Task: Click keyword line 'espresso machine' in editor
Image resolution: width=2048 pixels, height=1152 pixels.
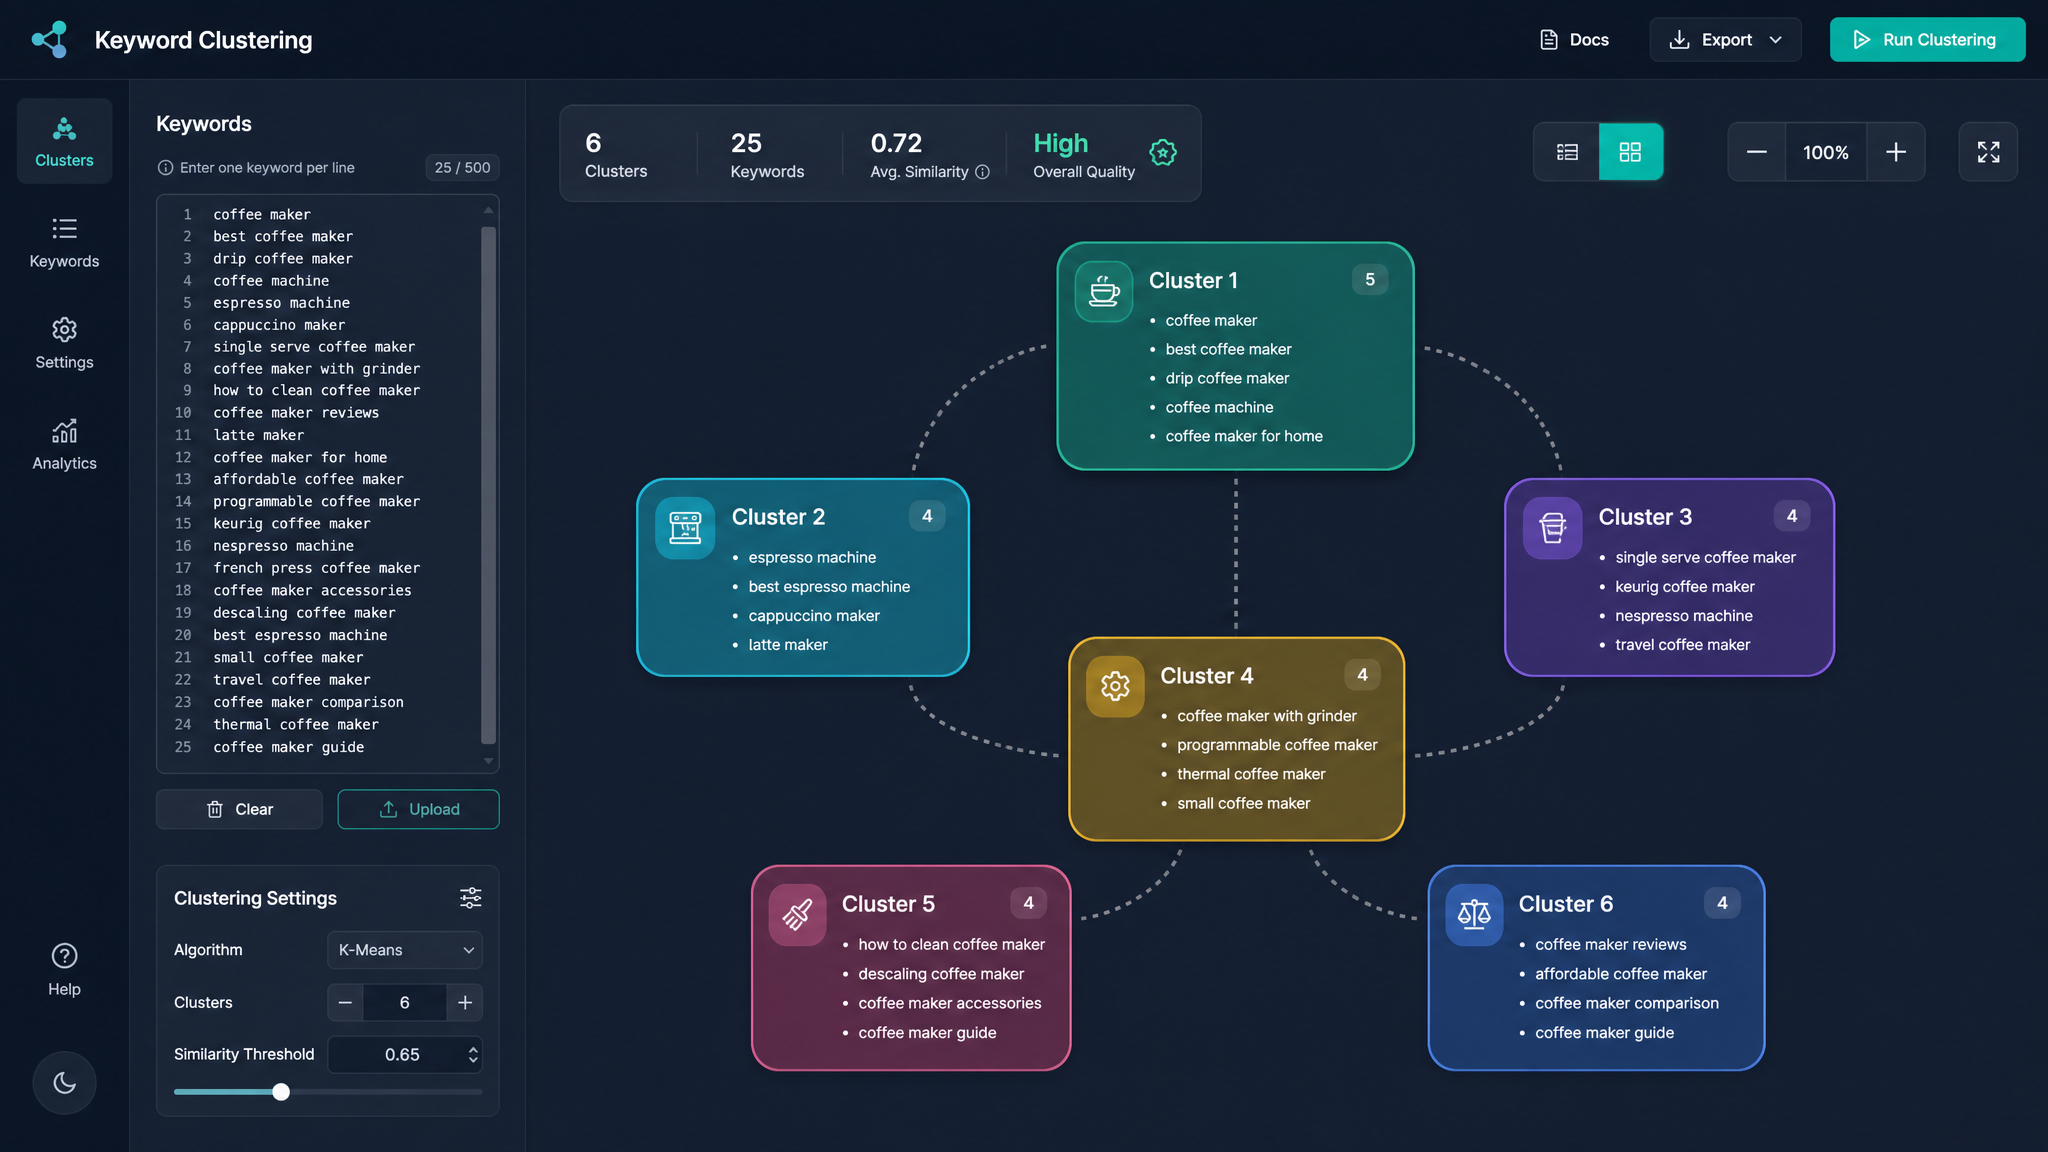Action: tap(281, 303)
